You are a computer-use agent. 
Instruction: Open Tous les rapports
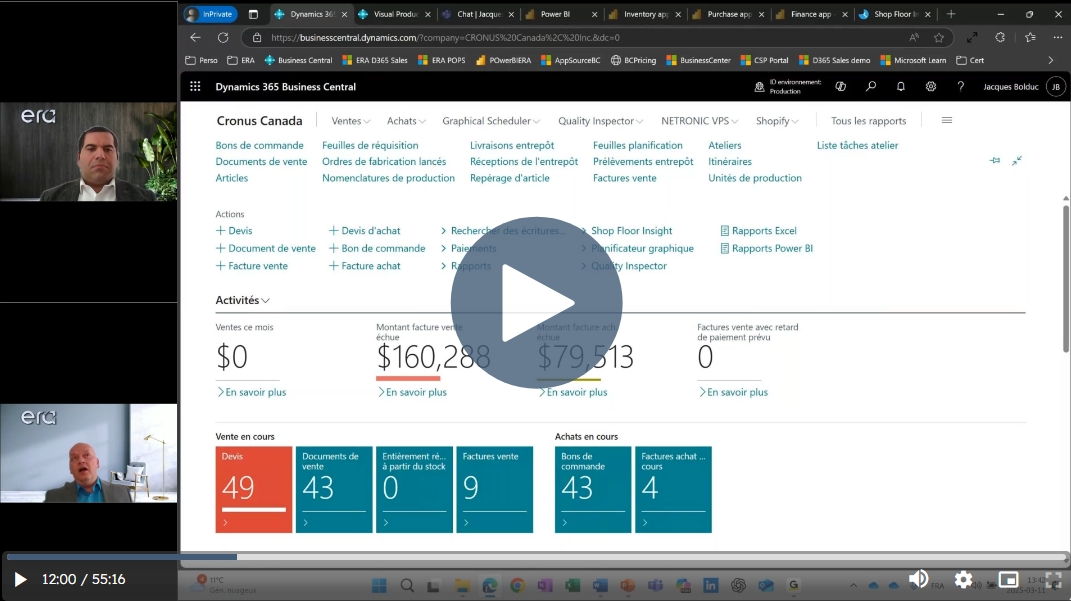click(868, 121)
